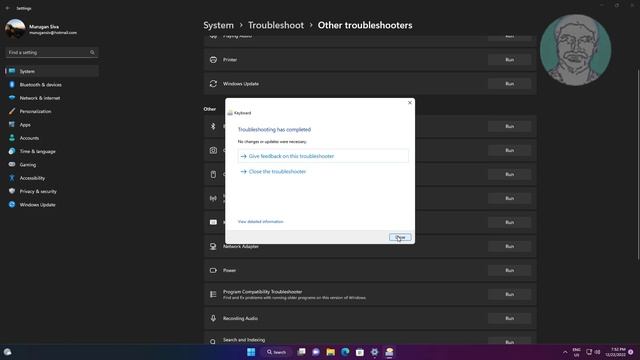Viewport: 640px width, 360px height.
Task: Click the ENG language indicator
Action: coord(576,352)
